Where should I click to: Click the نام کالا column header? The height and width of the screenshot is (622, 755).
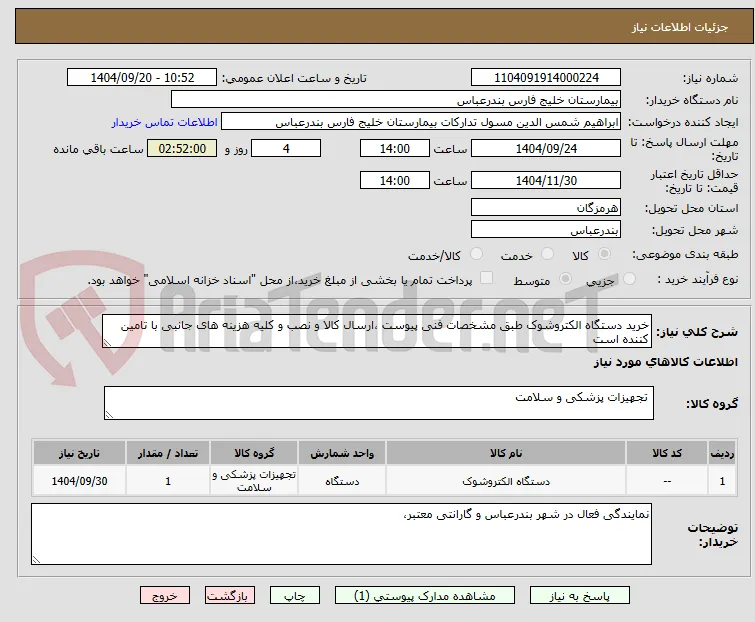coord(506,453)
